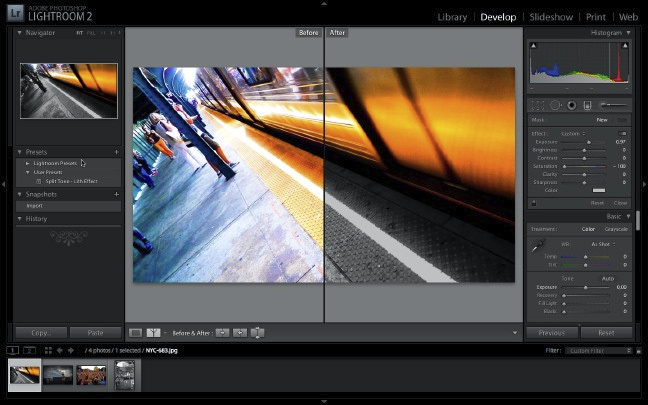The image size is (648, 405).
Task: Collapse the User Presets folder
Action: point(28,172)
